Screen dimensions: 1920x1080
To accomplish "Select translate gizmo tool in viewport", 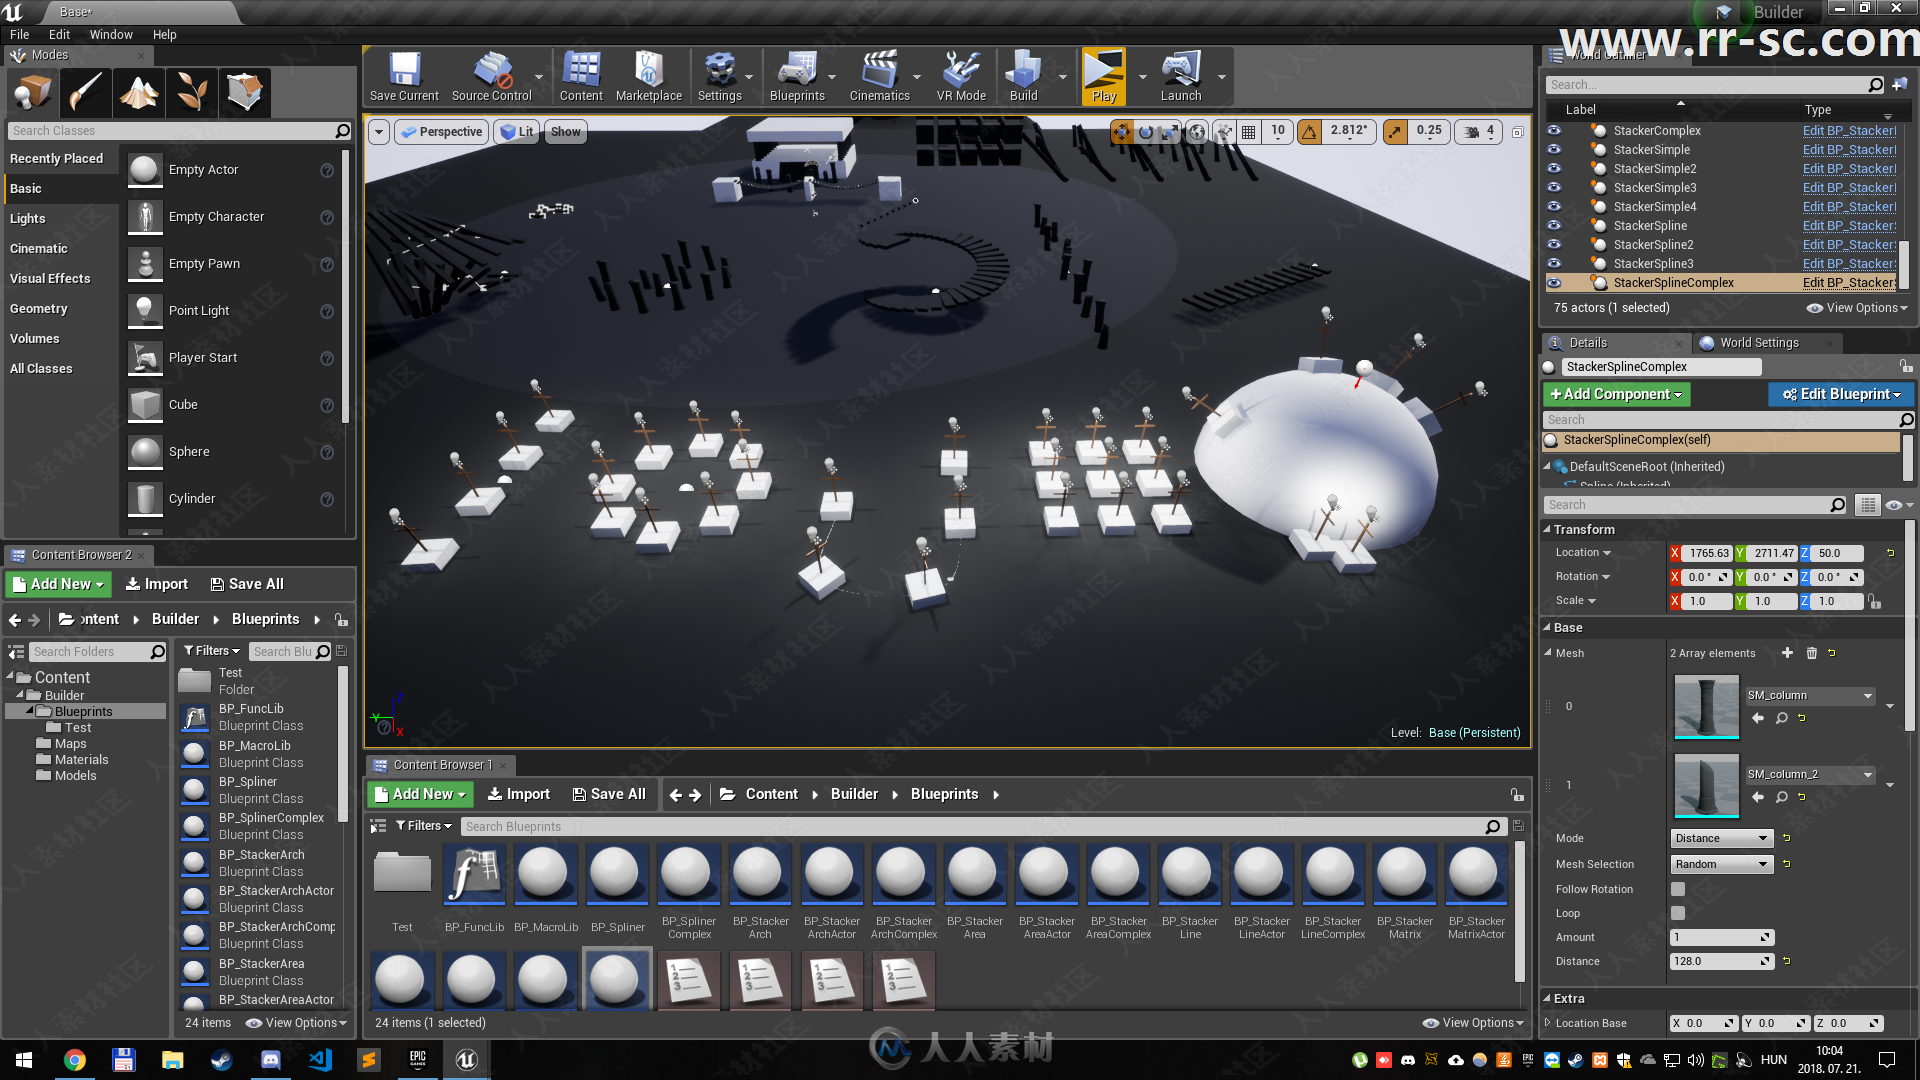I will tap(1122, 131).
